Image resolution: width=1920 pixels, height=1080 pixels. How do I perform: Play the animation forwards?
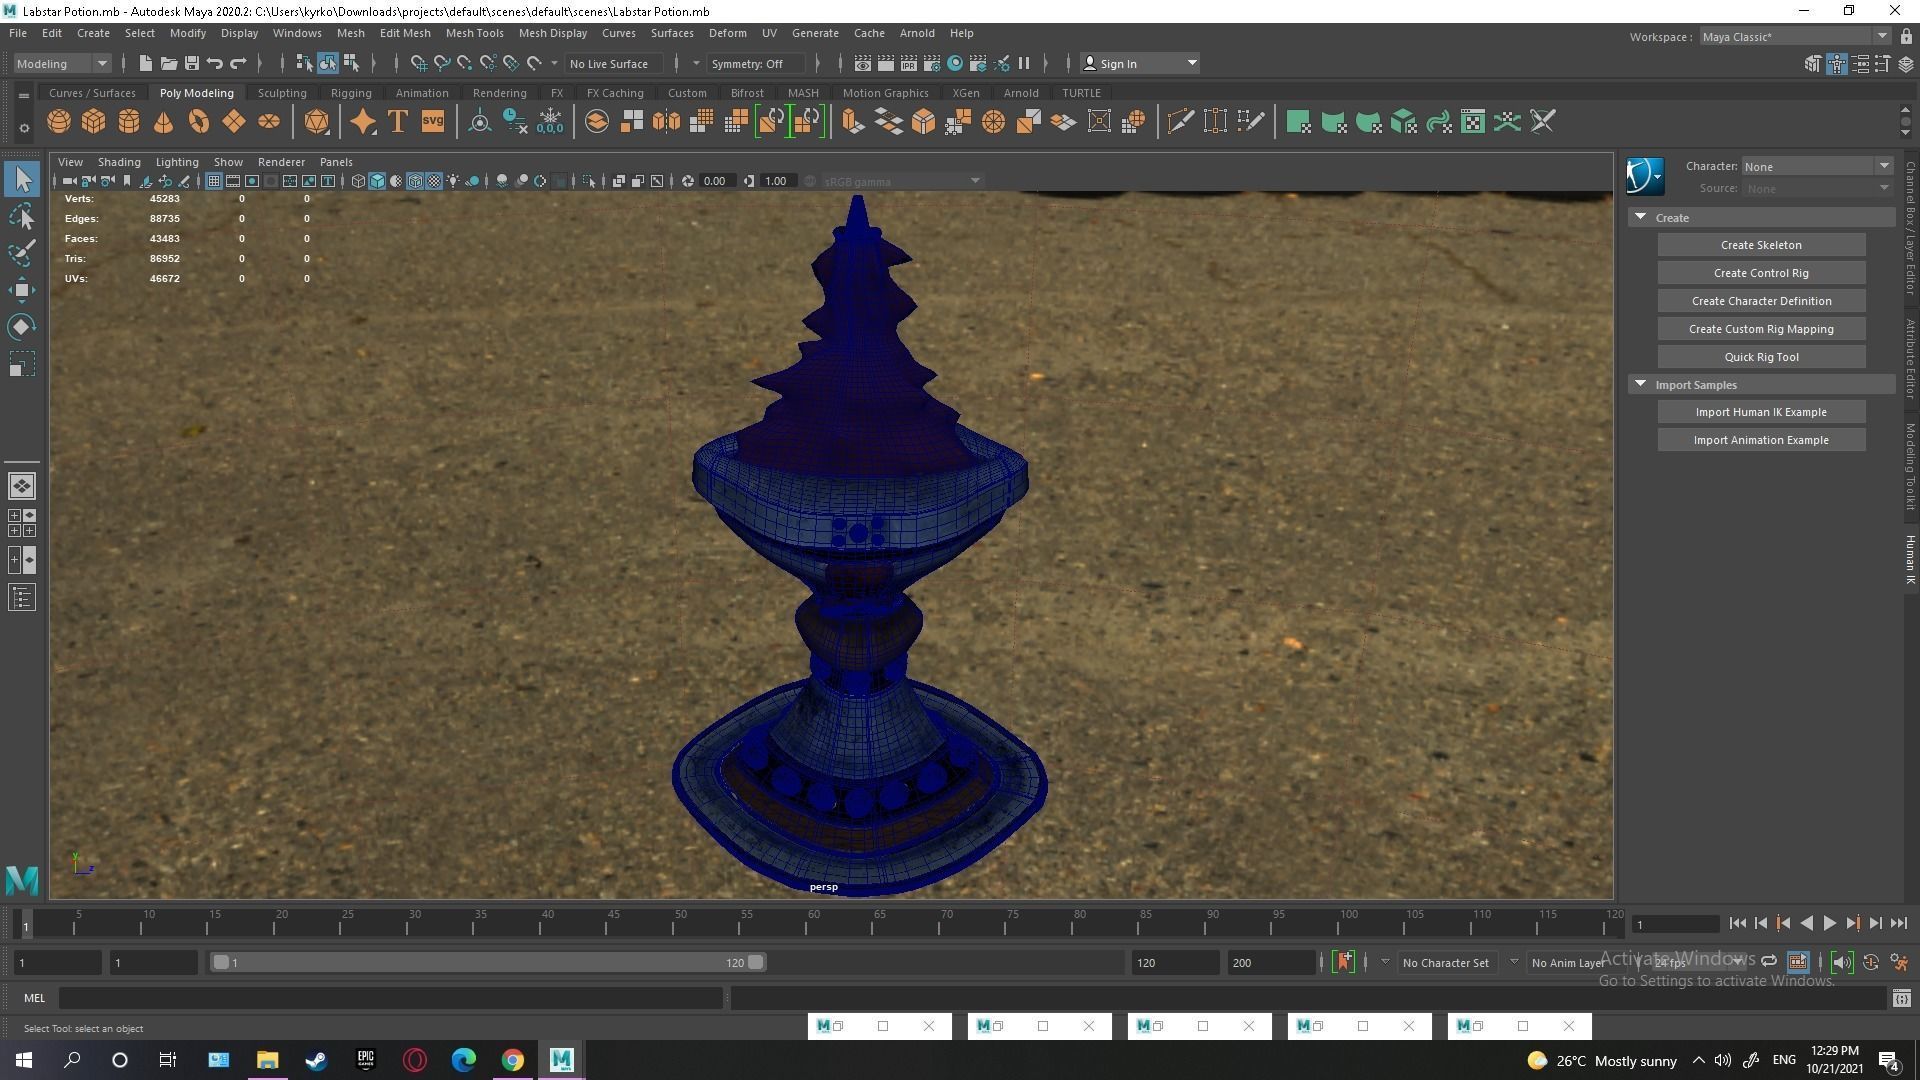point(1829,923)
